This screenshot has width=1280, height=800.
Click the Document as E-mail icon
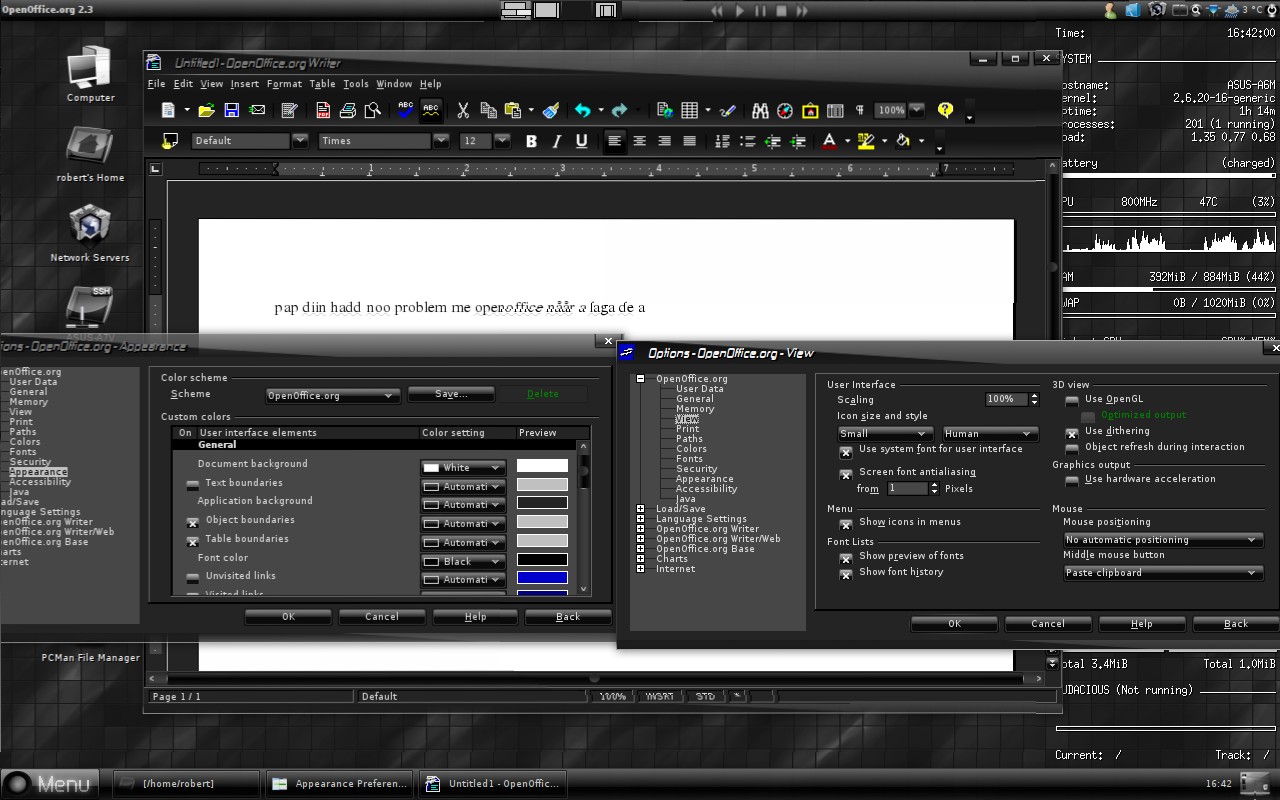pyautogui.click(x=257, y=110)
